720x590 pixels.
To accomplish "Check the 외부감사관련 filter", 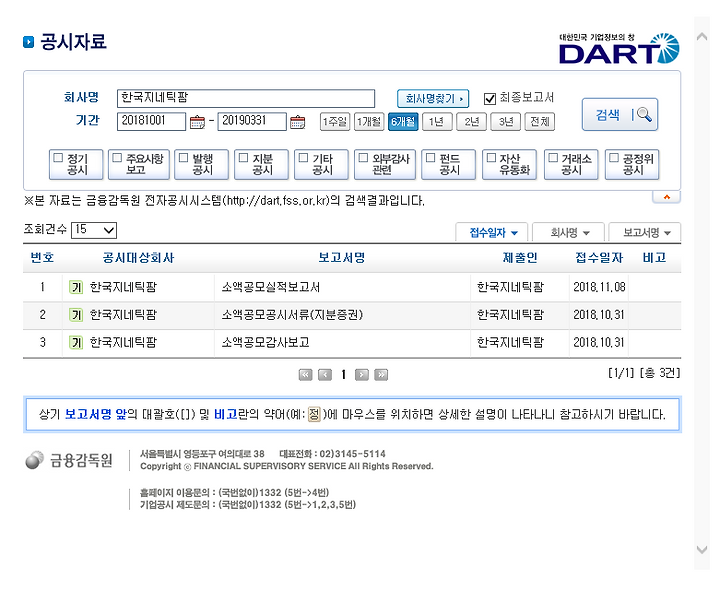I will pyautogui.click(x=364, y=158).
